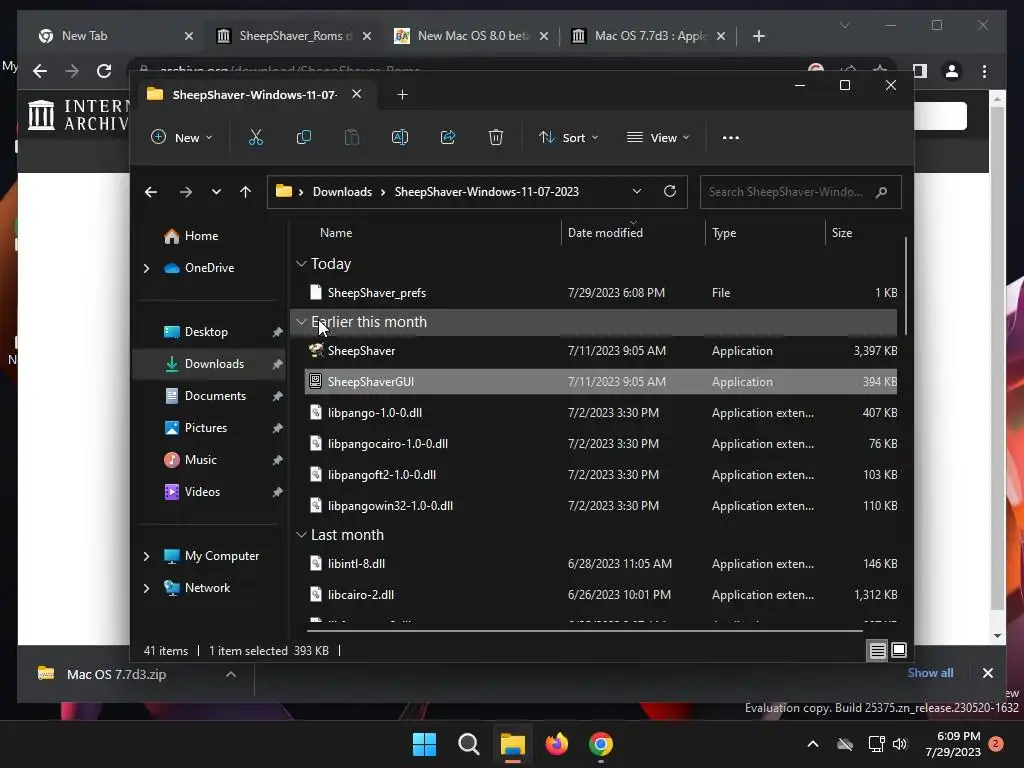Open Chrome profile avatar
The height and width of the screenshot is (768, 1024).
pos(952,71)
